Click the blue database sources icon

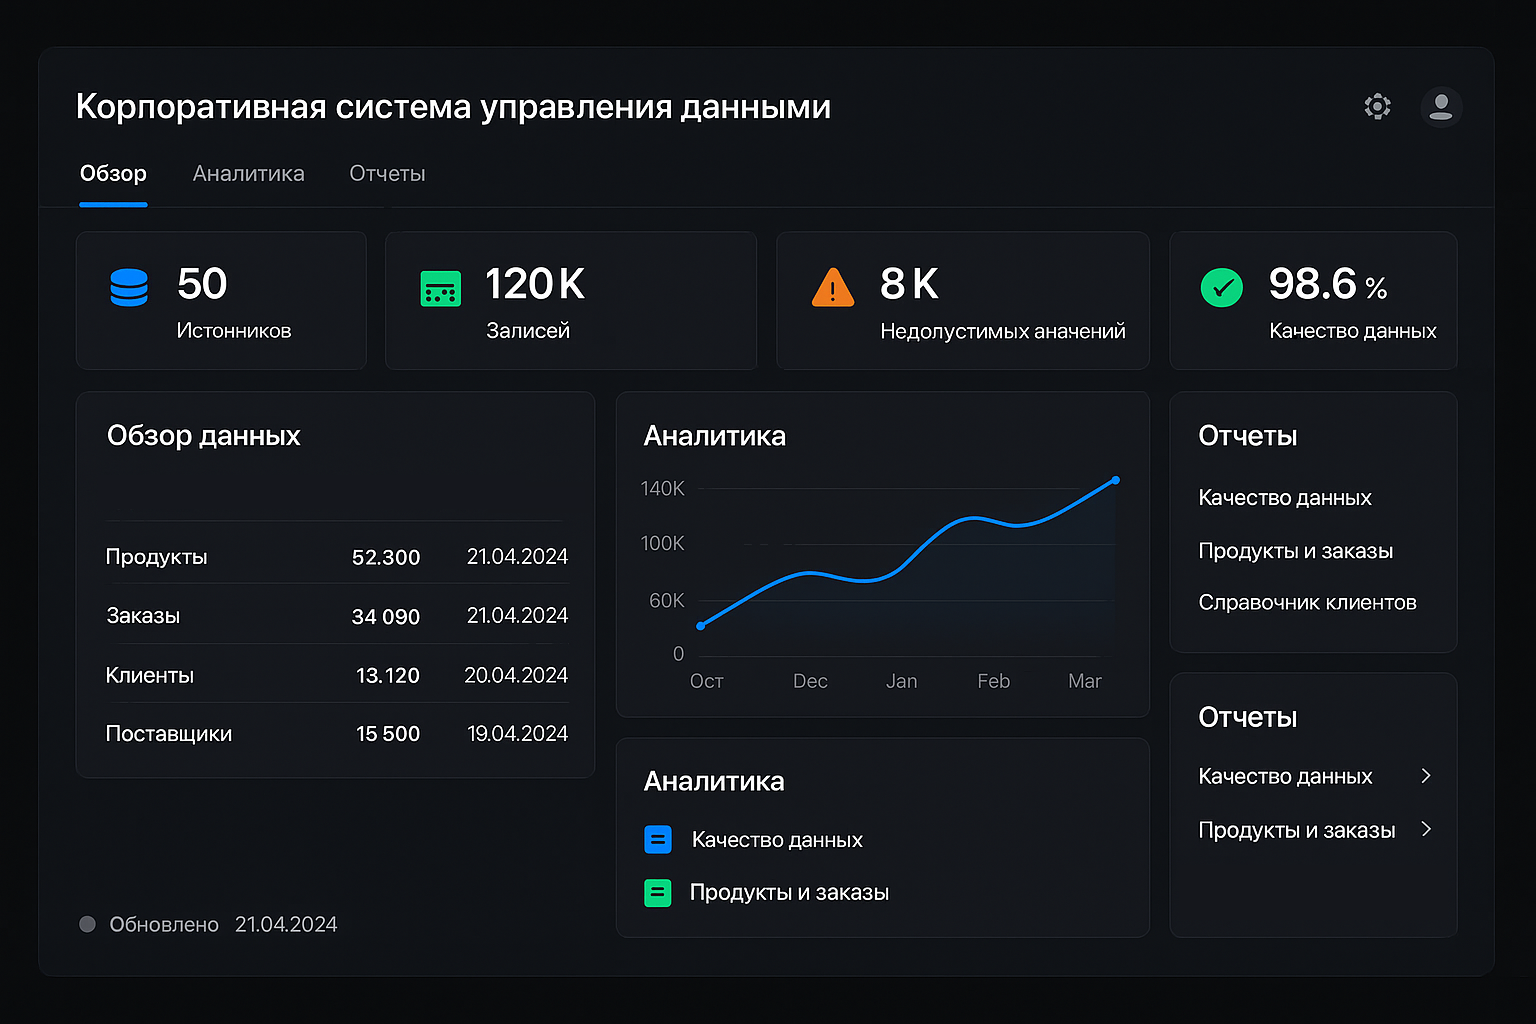pos(129,287)
